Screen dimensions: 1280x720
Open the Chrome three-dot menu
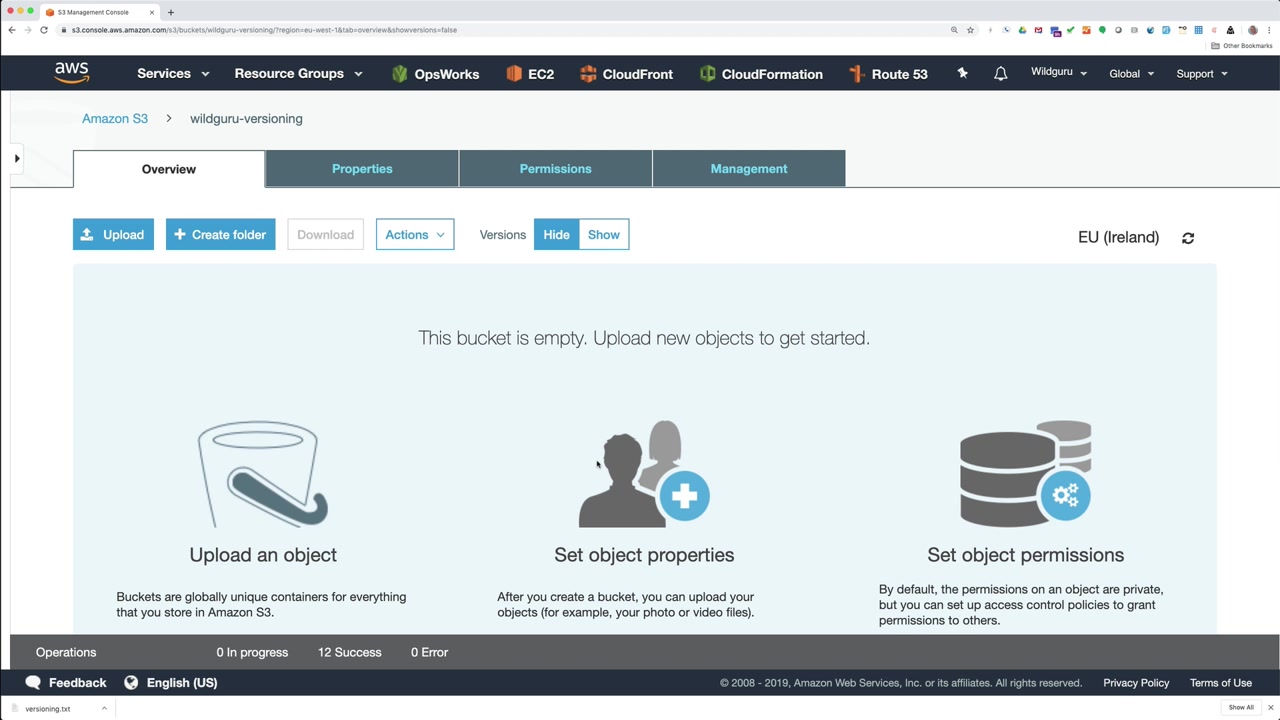[x=1269, y=30]
